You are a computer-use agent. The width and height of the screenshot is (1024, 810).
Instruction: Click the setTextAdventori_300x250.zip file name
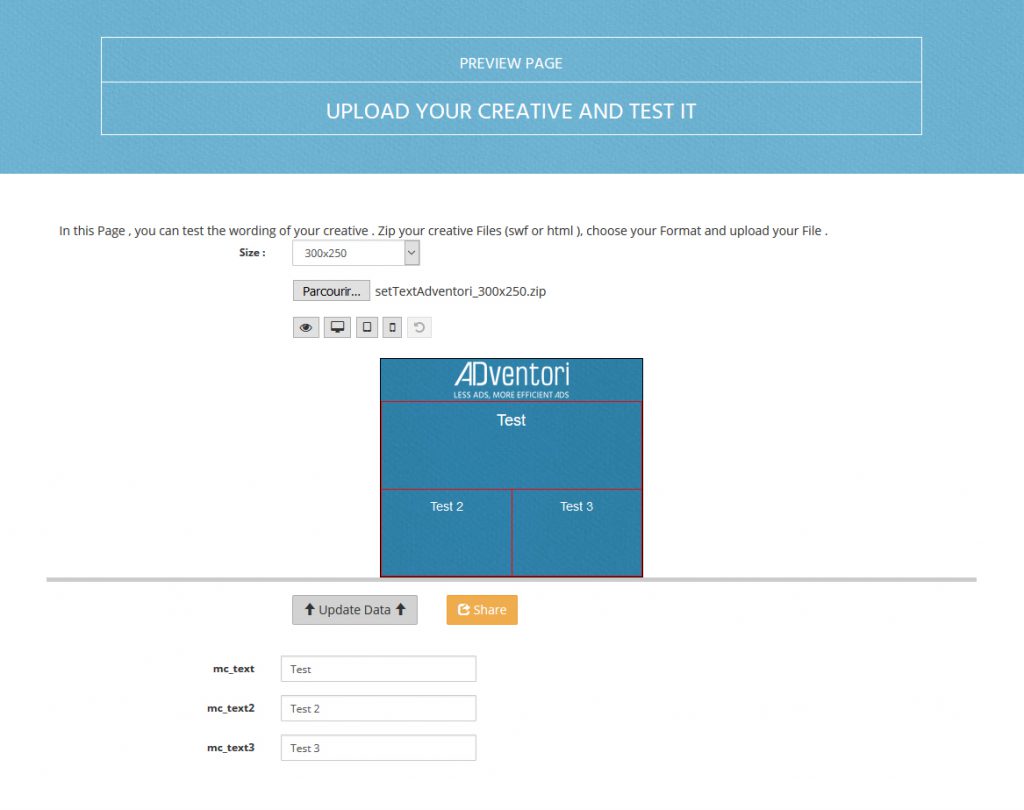coord(460,291)
